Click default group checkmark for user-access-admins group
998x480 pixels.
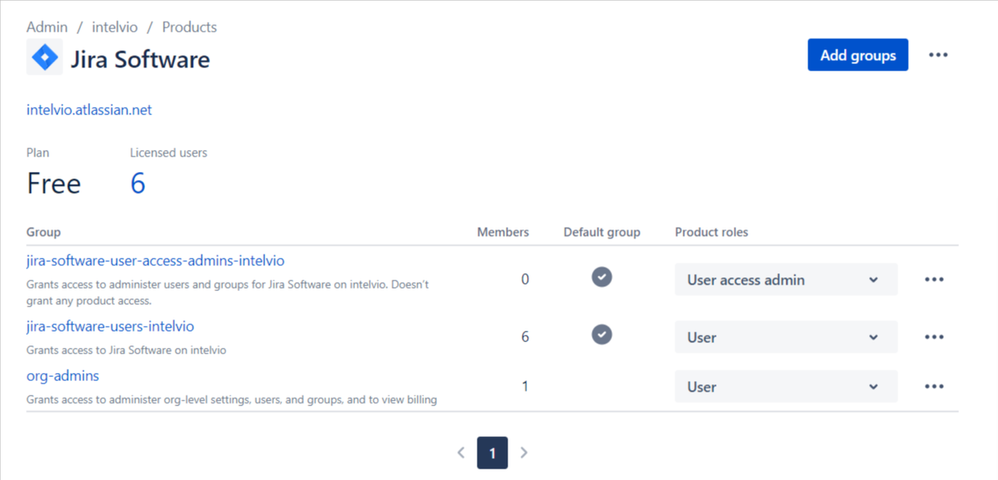[x=601, y=277]
